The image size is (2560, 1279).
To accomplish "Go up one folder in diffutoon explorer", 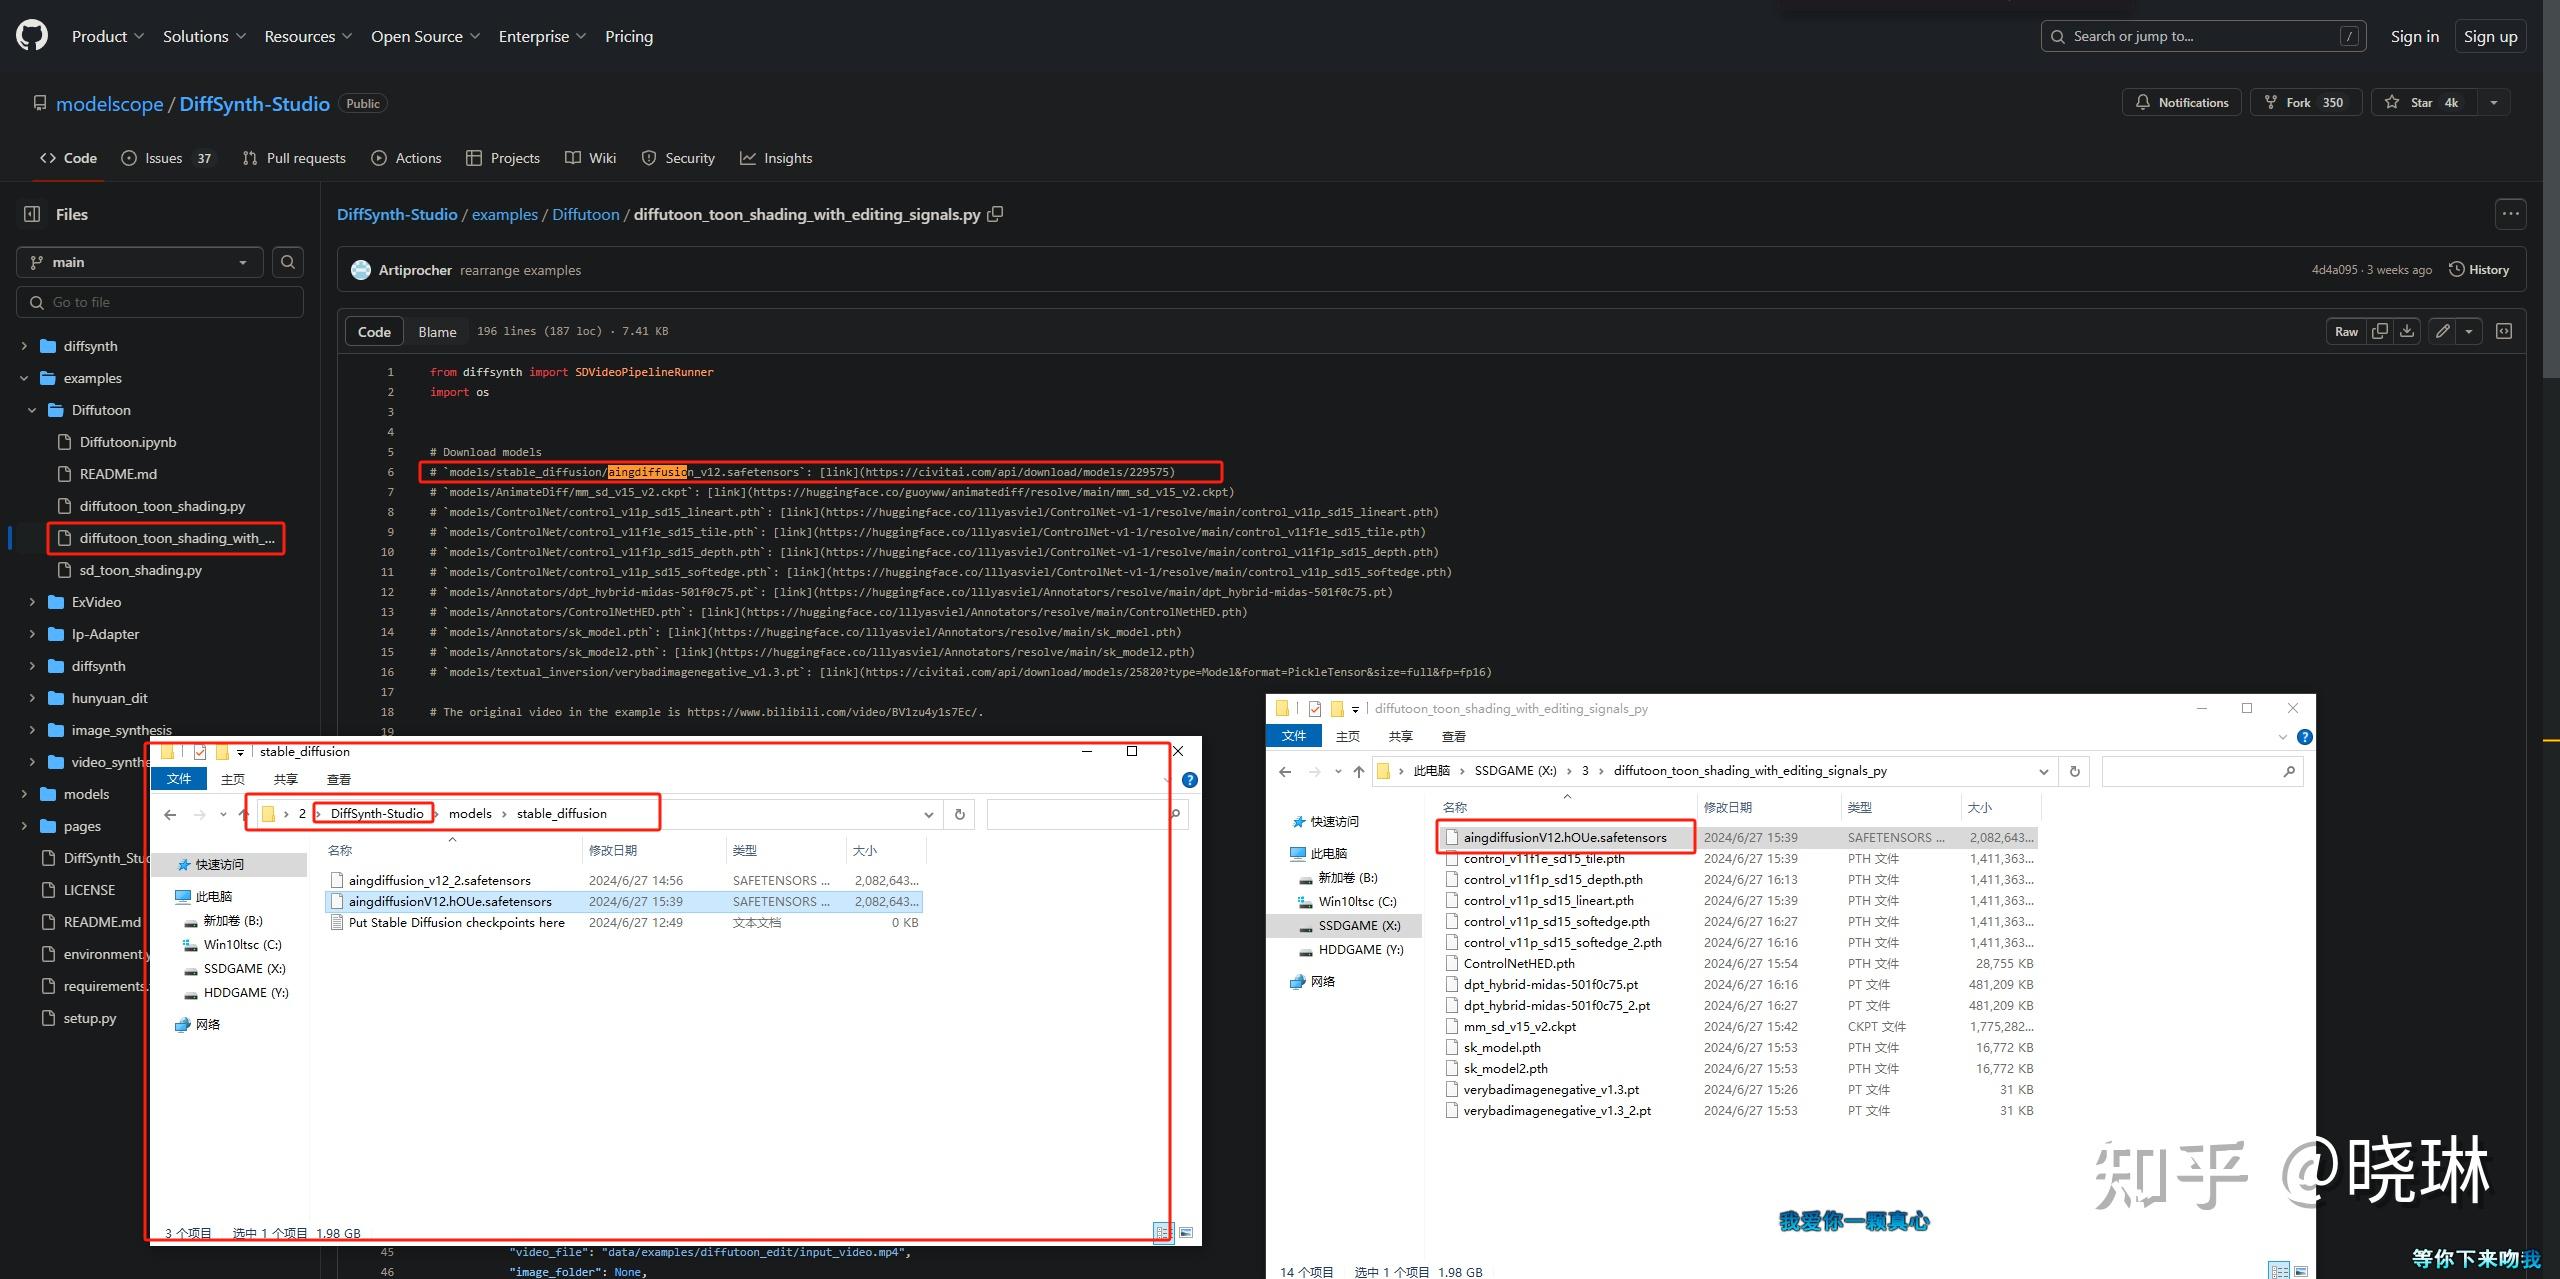I will [1358, 771].
